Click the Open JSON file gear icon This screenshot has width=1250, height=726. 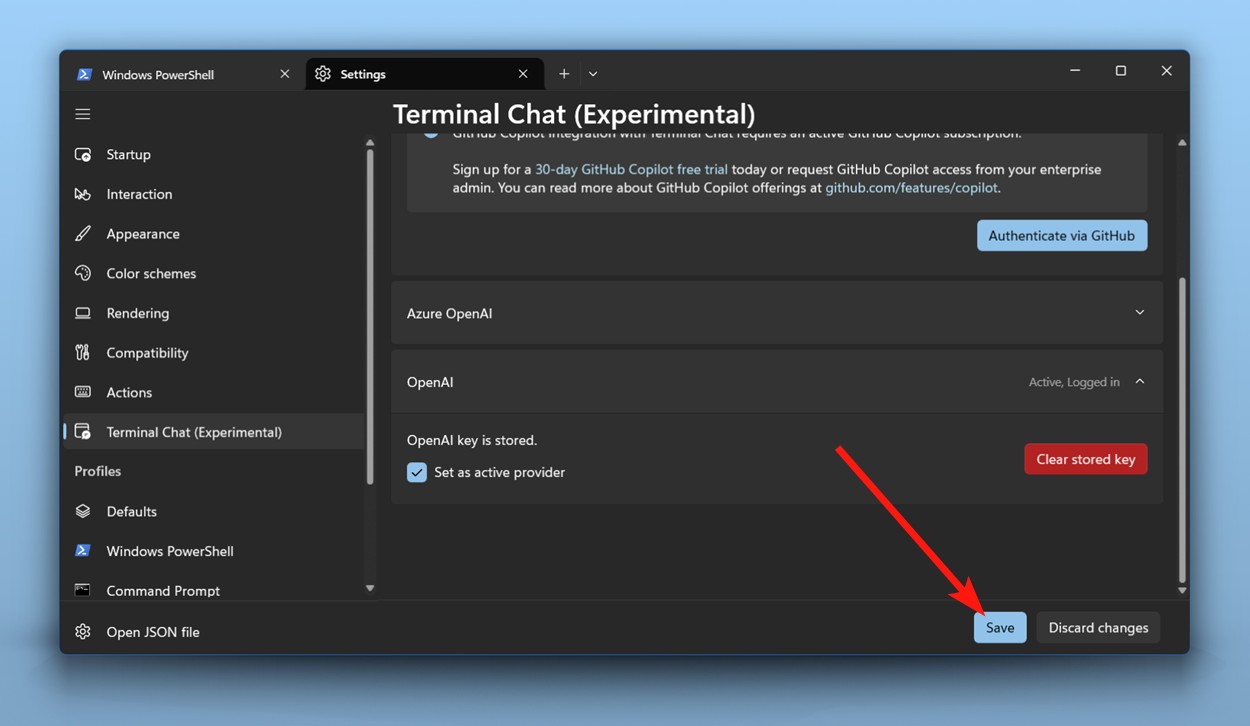point(82,631)
